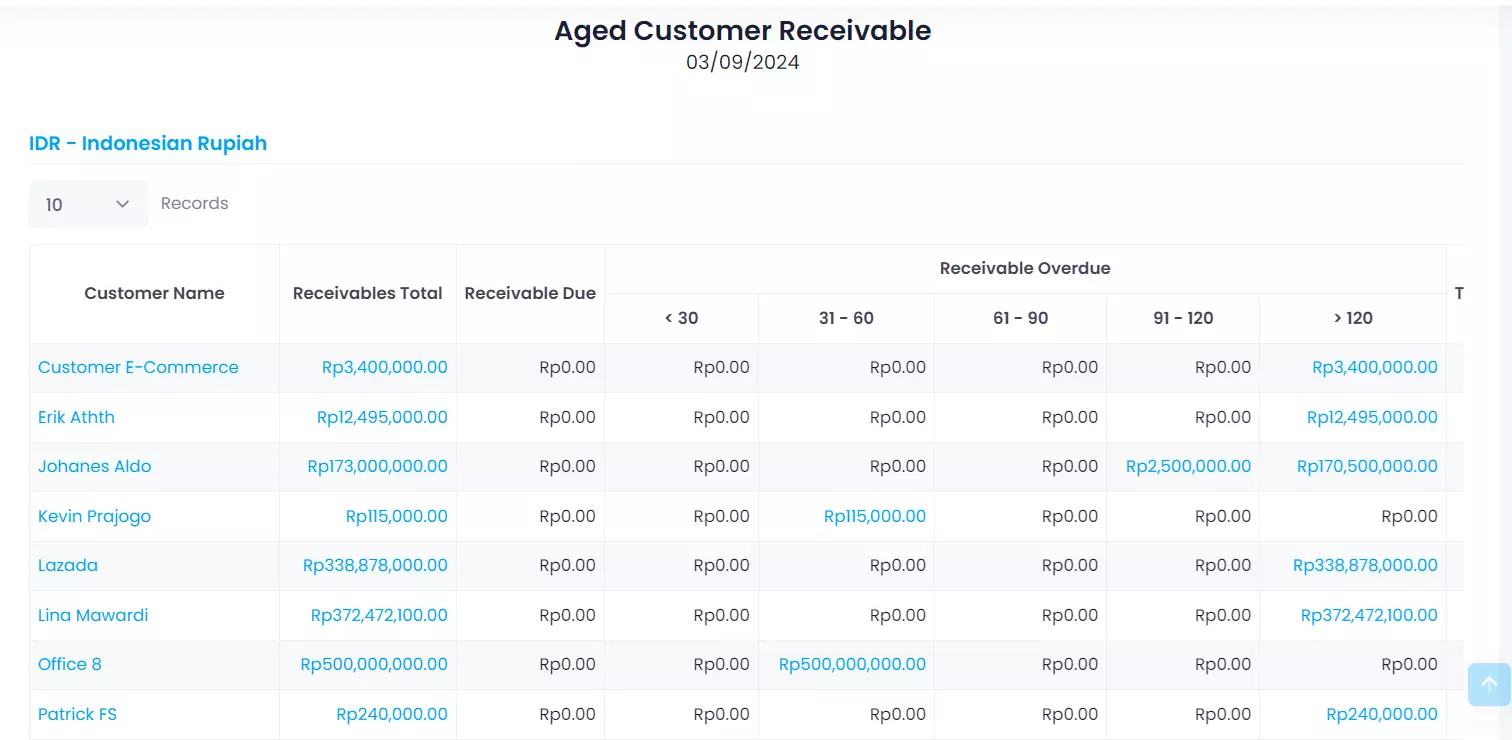
Task: Open the records per page dropdown
Action: (x=88, y=204)
